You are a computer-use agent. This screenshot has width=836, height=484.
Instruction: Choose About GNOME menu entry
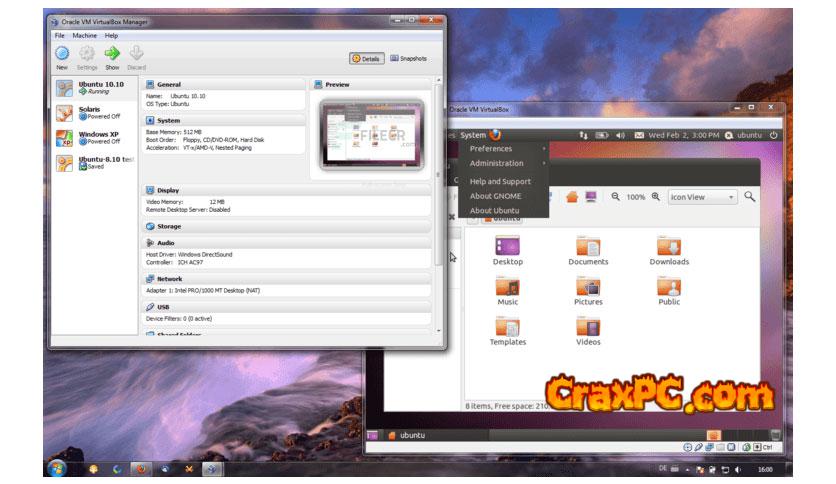click(503, 196)
